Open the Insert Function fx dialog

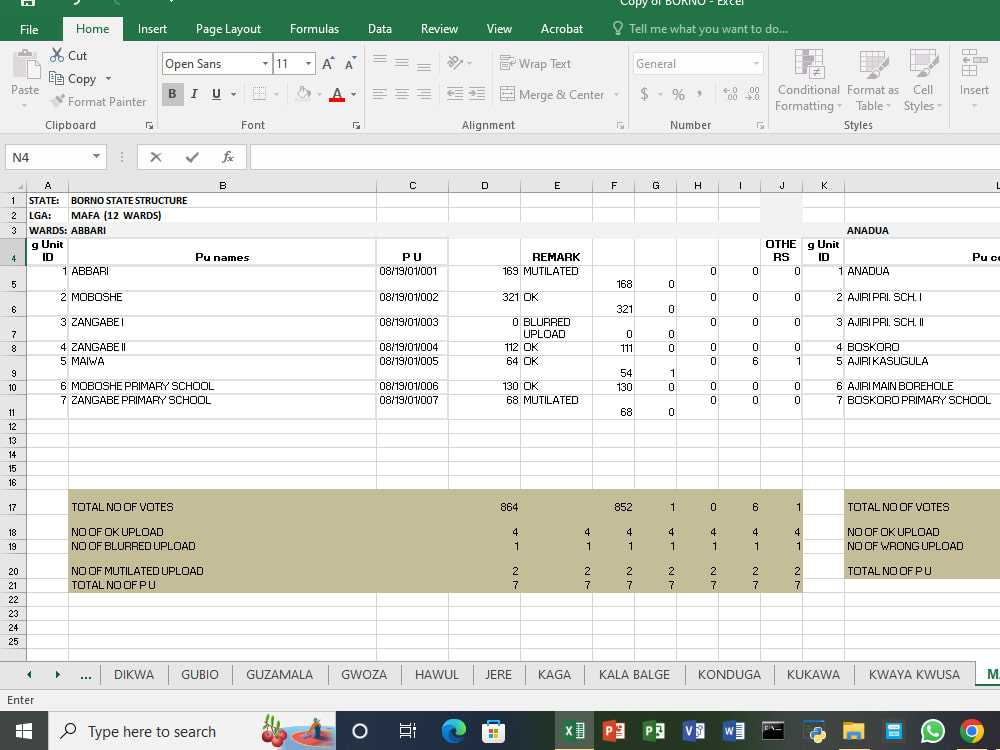[228, 157]
